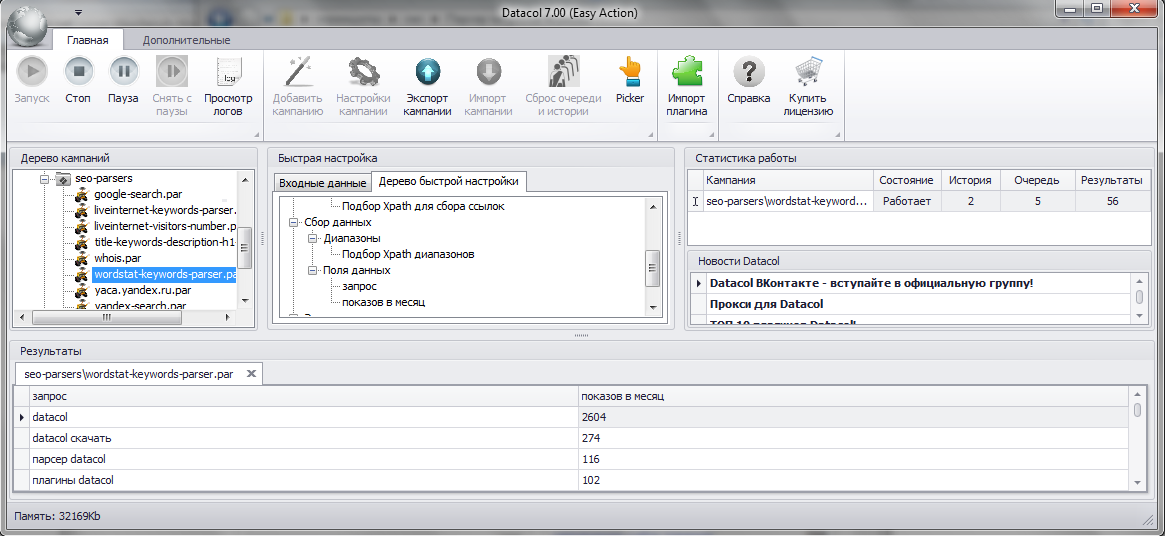The width and height of the screenshot is (1165, 536).
Task: Click Купить лицензию cart icon
Action: click(x=808, y=72)
